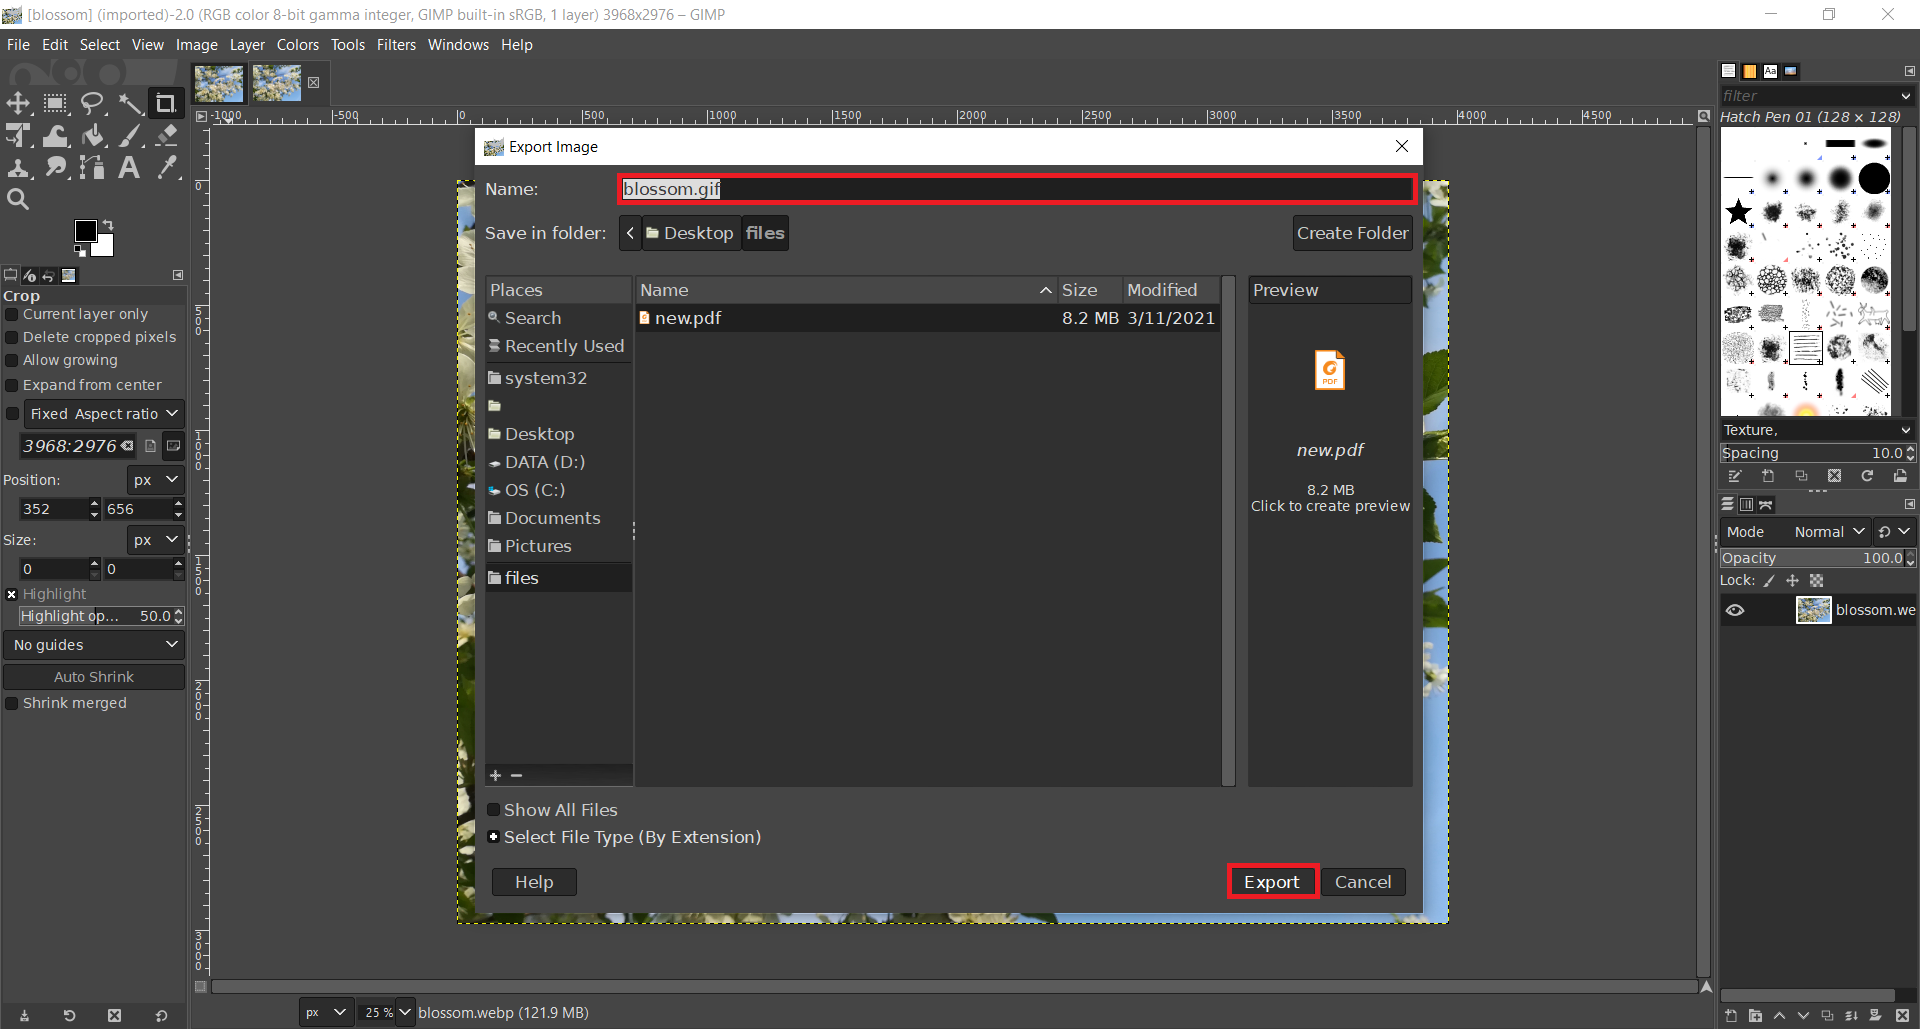Click the Zoom magnifier tool
The width and height of the screenshot is (1920, 1029).
(18, 199)
